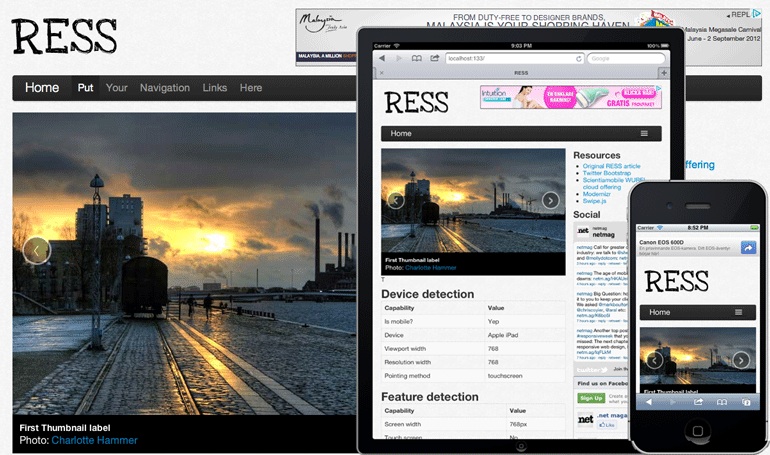Tap the blue arrow on Canon EOS ad

click(748, 248)
